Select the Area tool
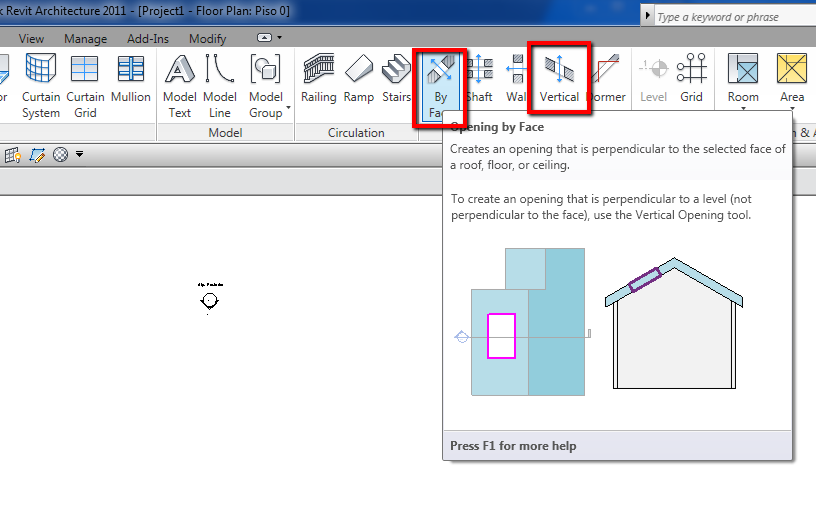The image size is (816, 508). tap(792, 78)
